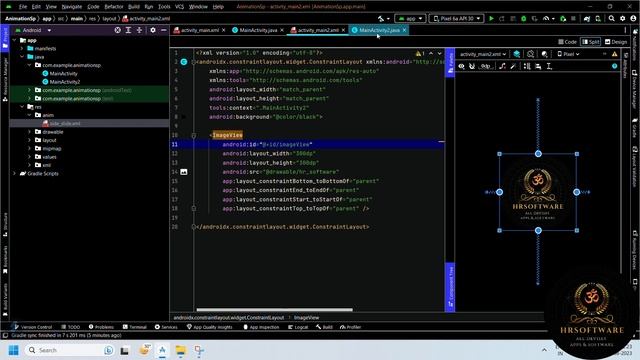Click the Pack icon in design toolbar

527,66
